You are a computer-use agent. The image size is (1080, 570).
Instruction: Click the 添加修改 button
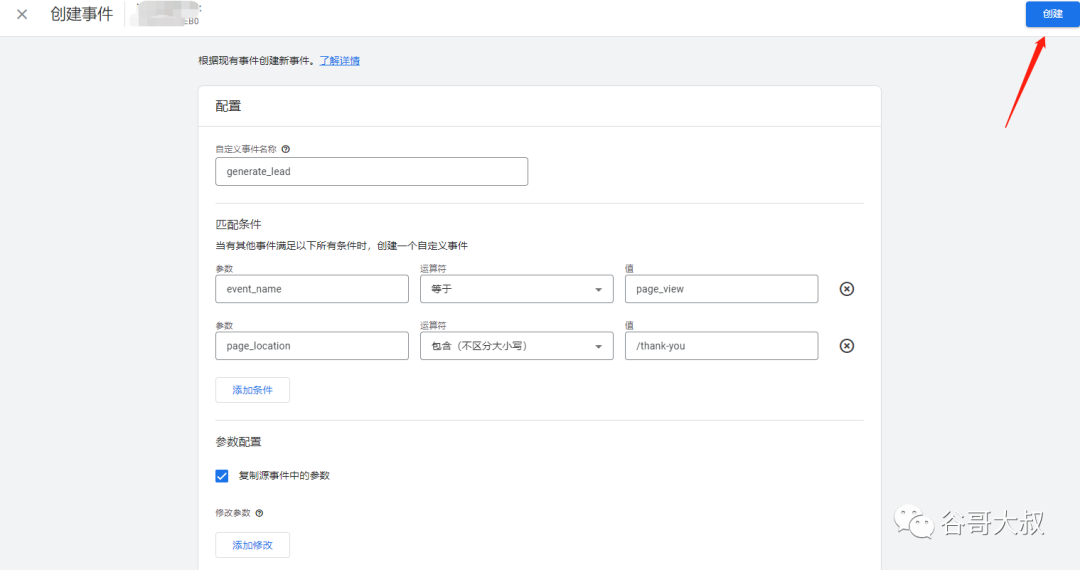252,545
